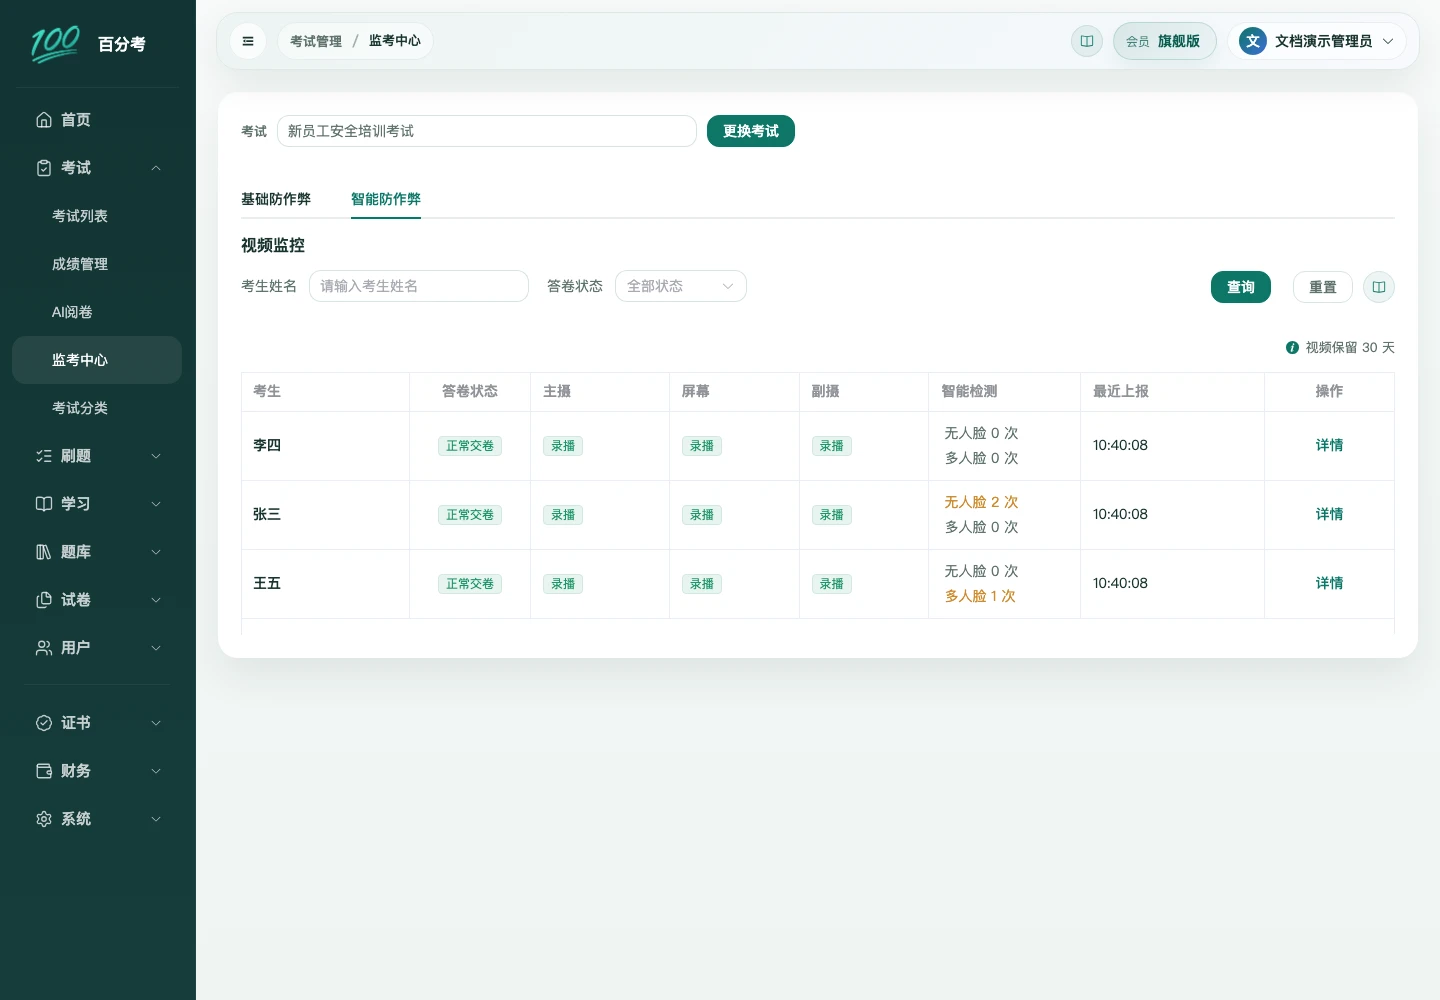
Task: Expand the 学习 sidebar menu
Action: tap(97, 504)
